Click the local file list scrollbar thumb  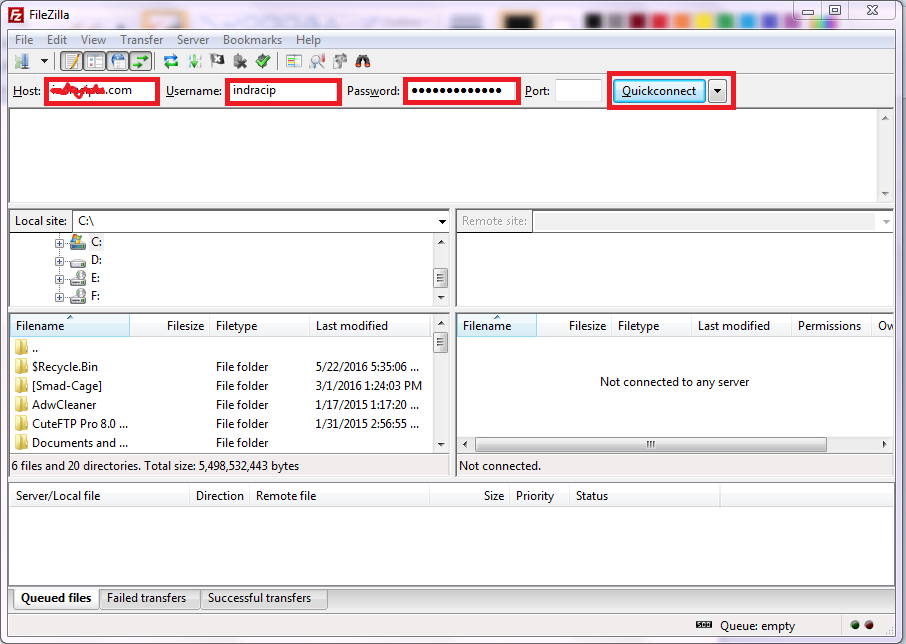[x=440, y=343]
